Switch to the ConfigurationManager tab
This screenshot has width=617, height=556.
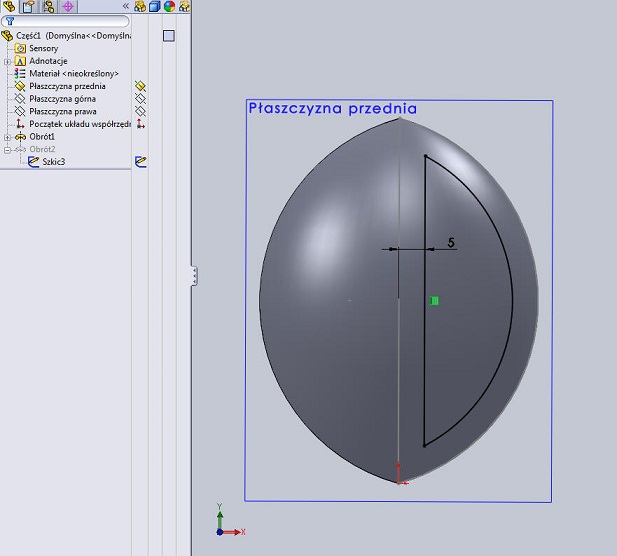48,6
